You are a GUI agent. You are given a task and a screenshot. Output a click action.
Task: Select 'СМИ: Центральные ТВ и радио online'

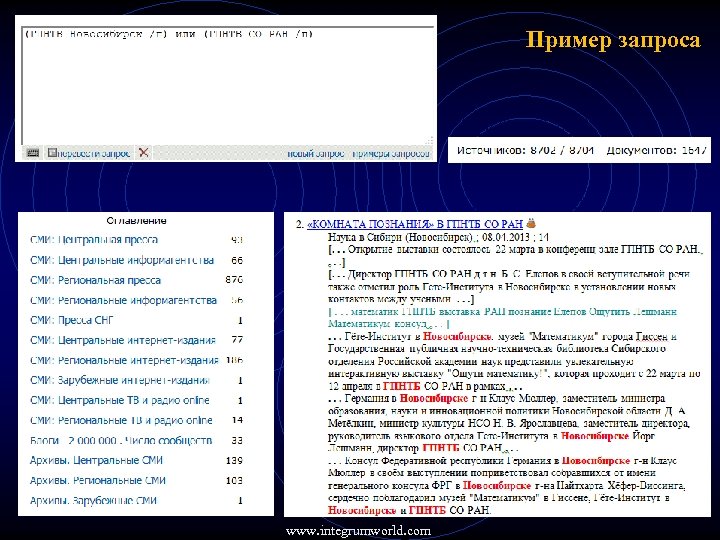point(119,400)
